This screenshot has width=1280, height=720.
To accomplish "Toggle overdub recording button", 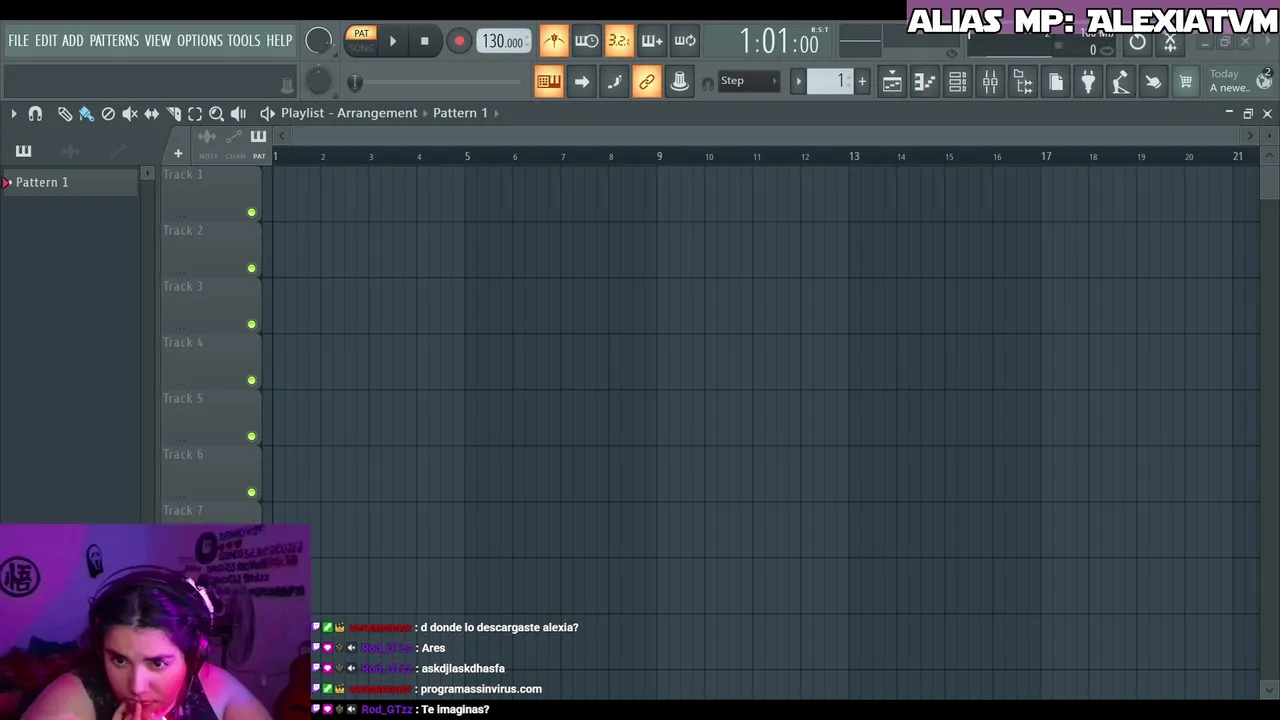I will coord(652,41).
